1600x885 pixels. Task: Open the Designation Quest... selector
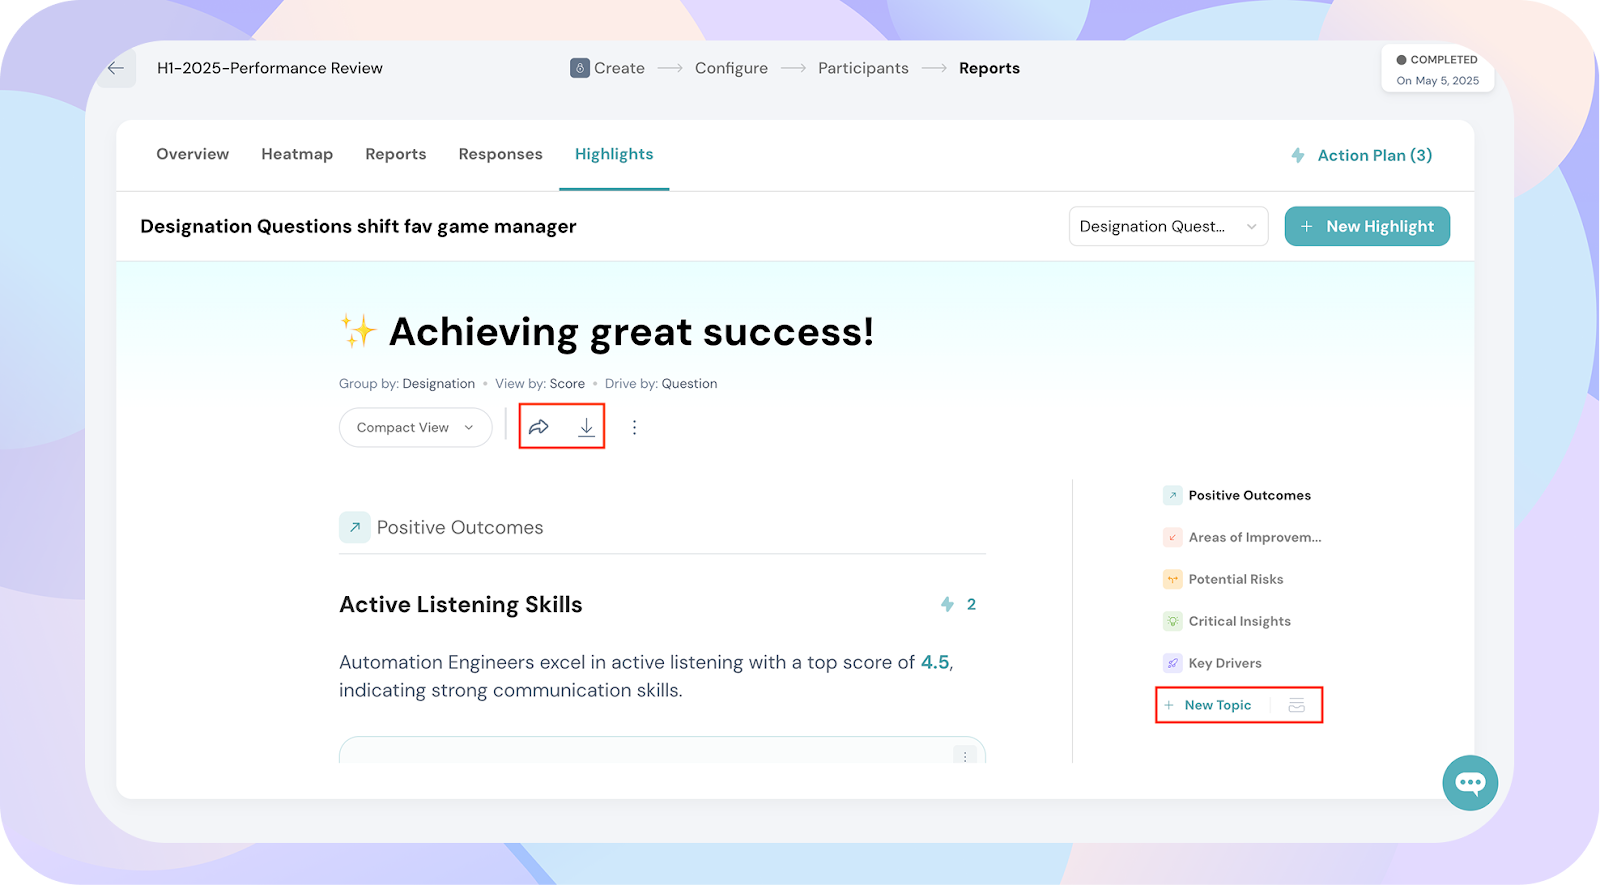[x=1168, y=226]
